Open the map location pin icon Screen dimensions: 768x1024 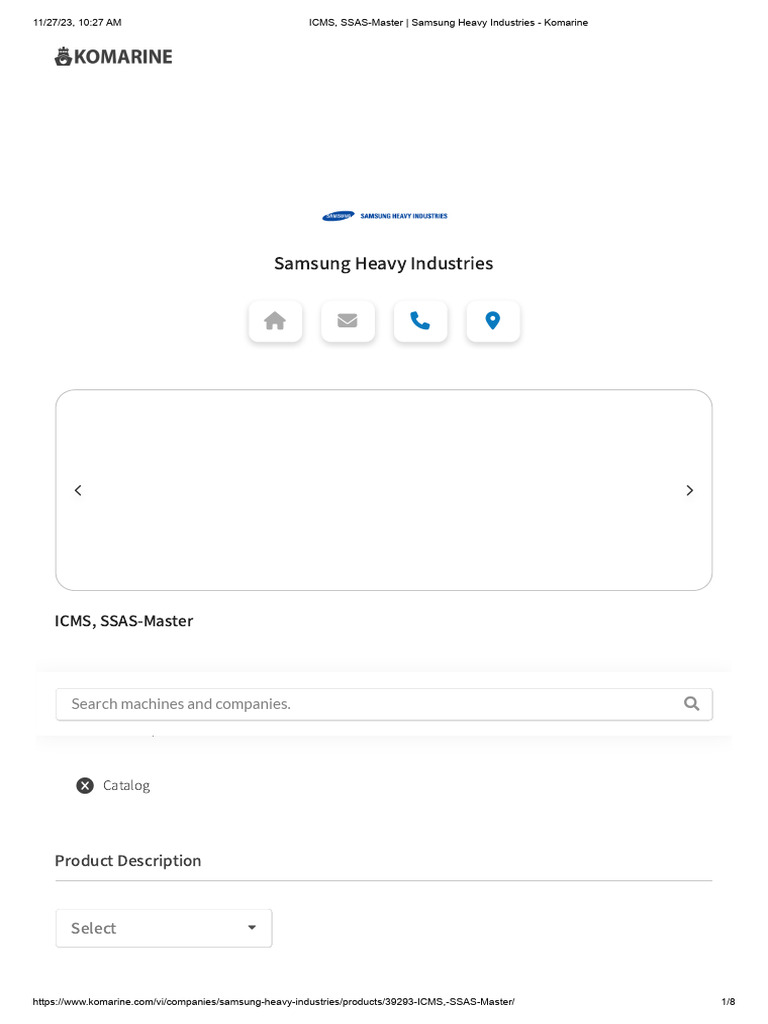point(493,321)
